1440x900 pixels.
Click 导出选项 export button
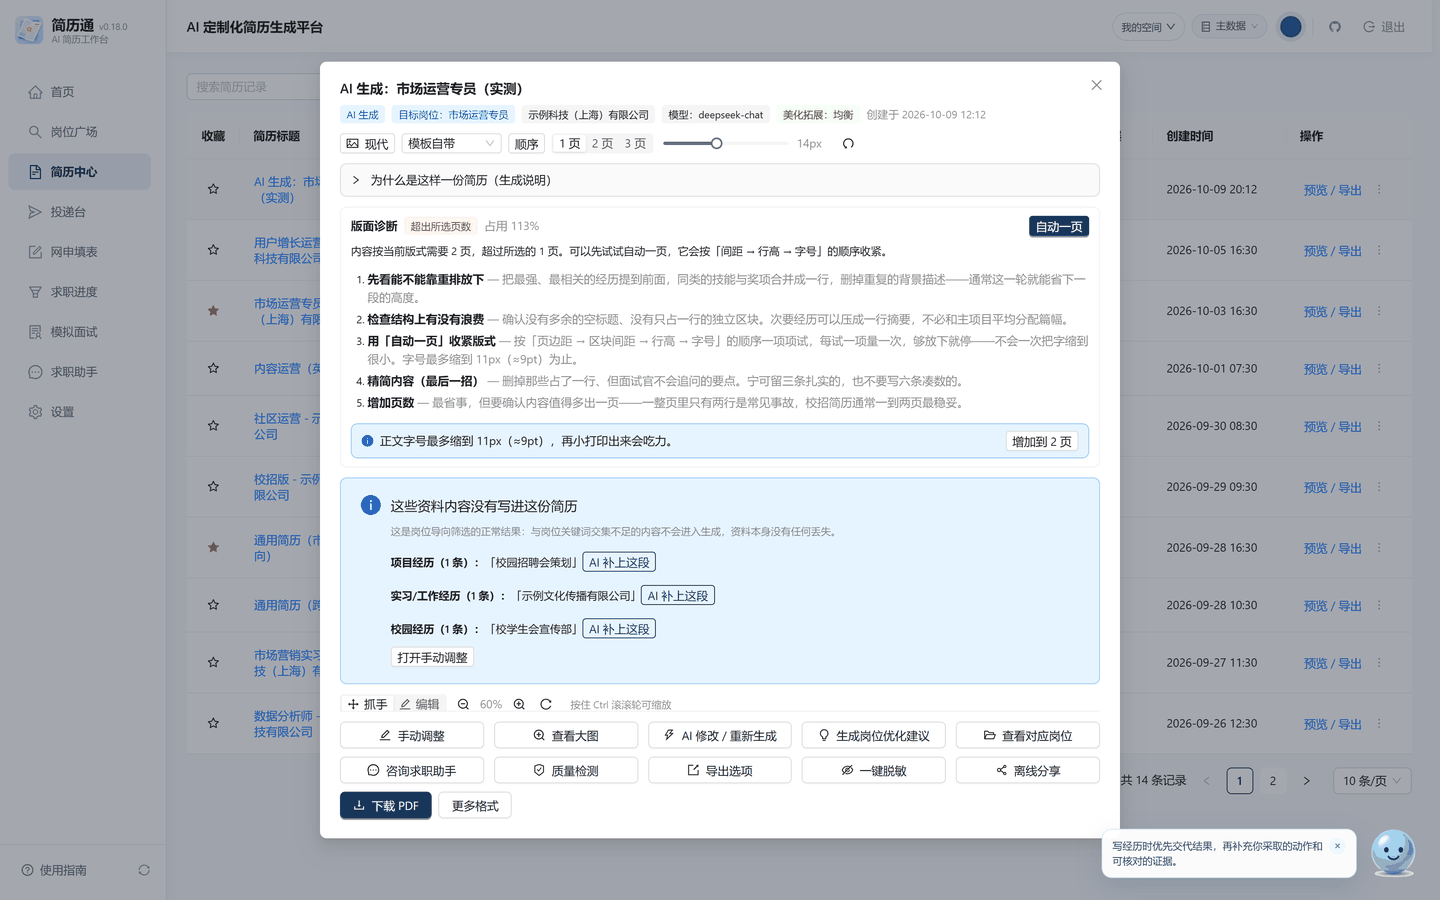[x=720, y=770]
